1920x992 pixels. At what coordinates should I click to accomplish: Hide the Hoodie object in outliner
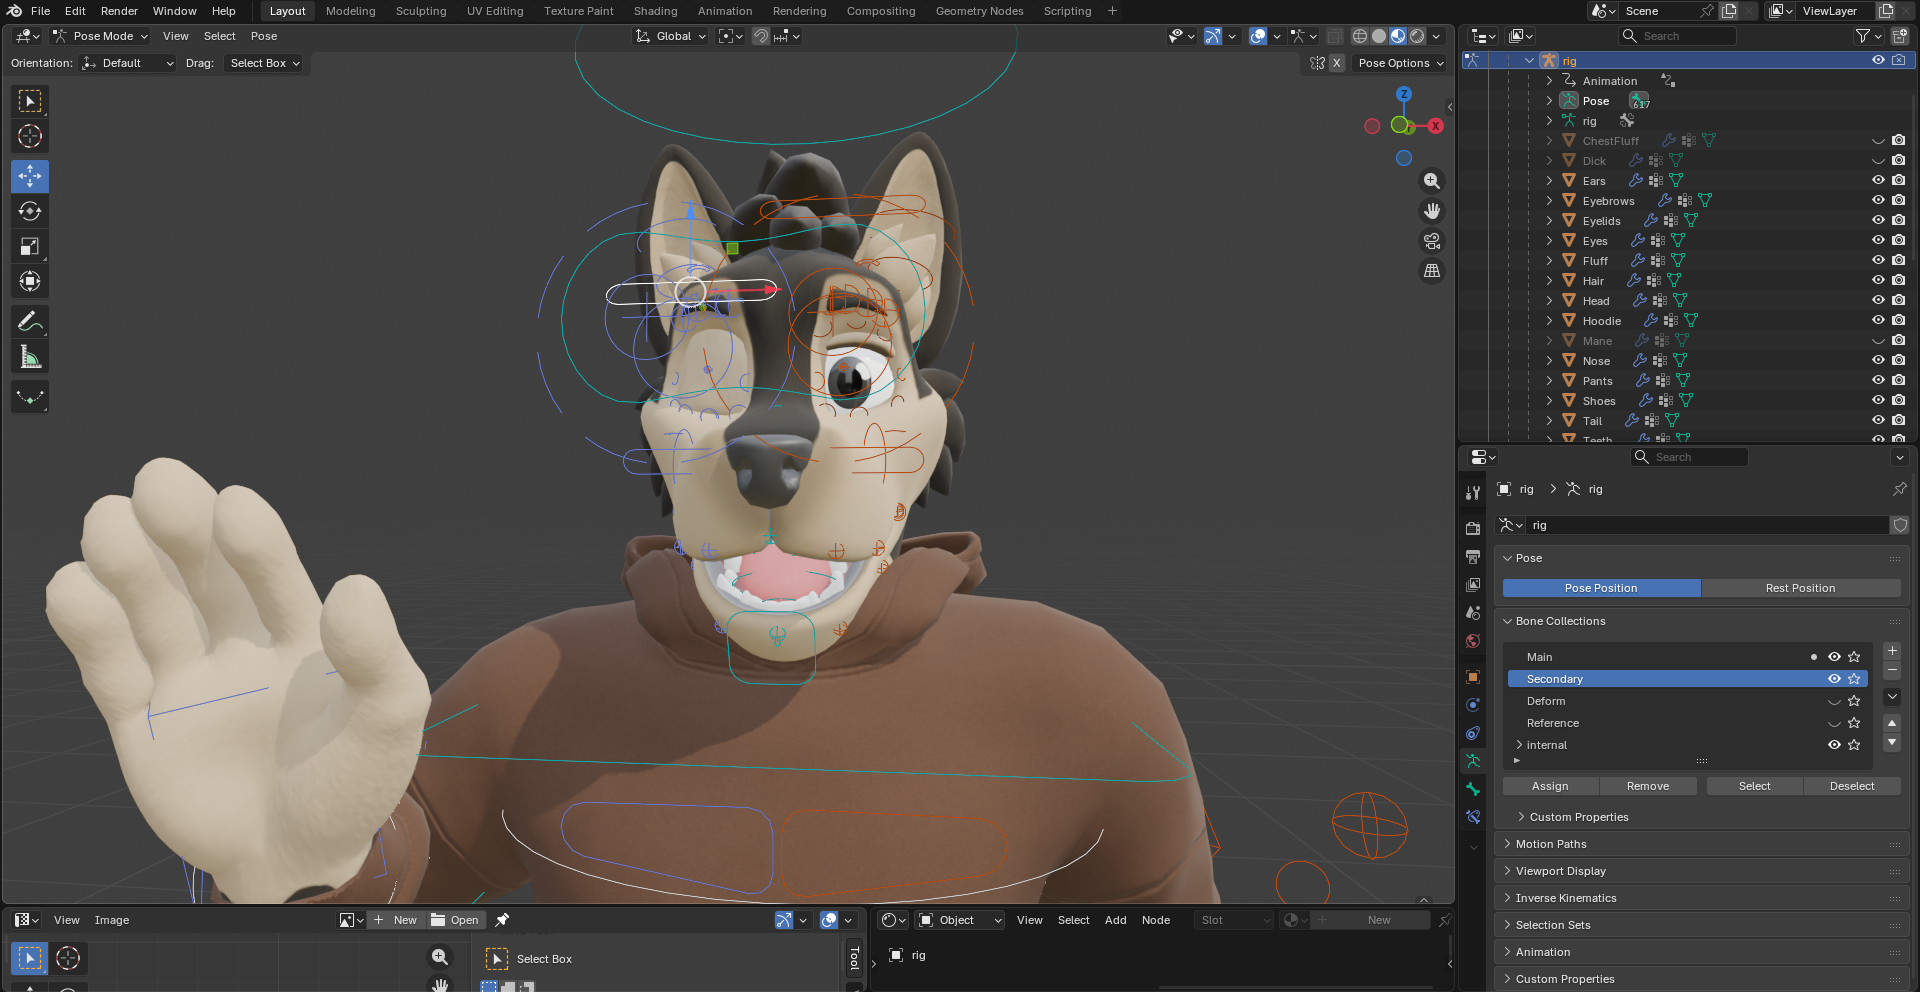click(x=1878, y=321)
